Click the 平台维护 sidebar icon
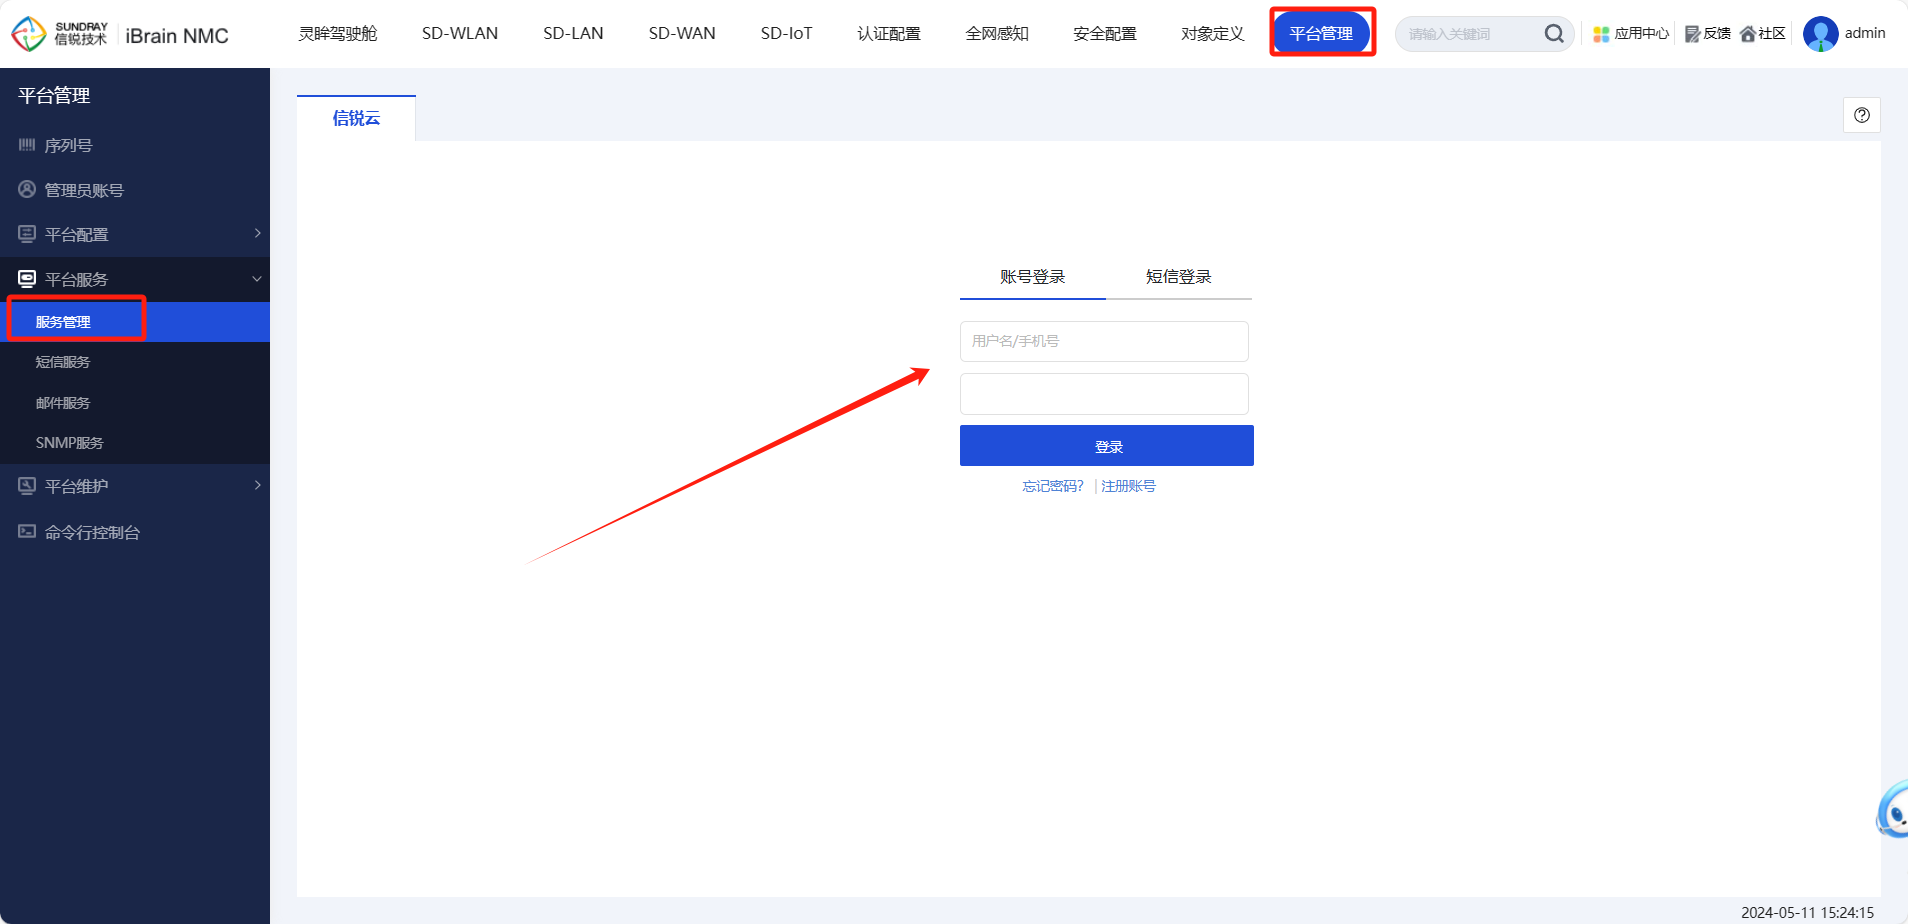This screenshot has width=1908, height=924. 27,485
